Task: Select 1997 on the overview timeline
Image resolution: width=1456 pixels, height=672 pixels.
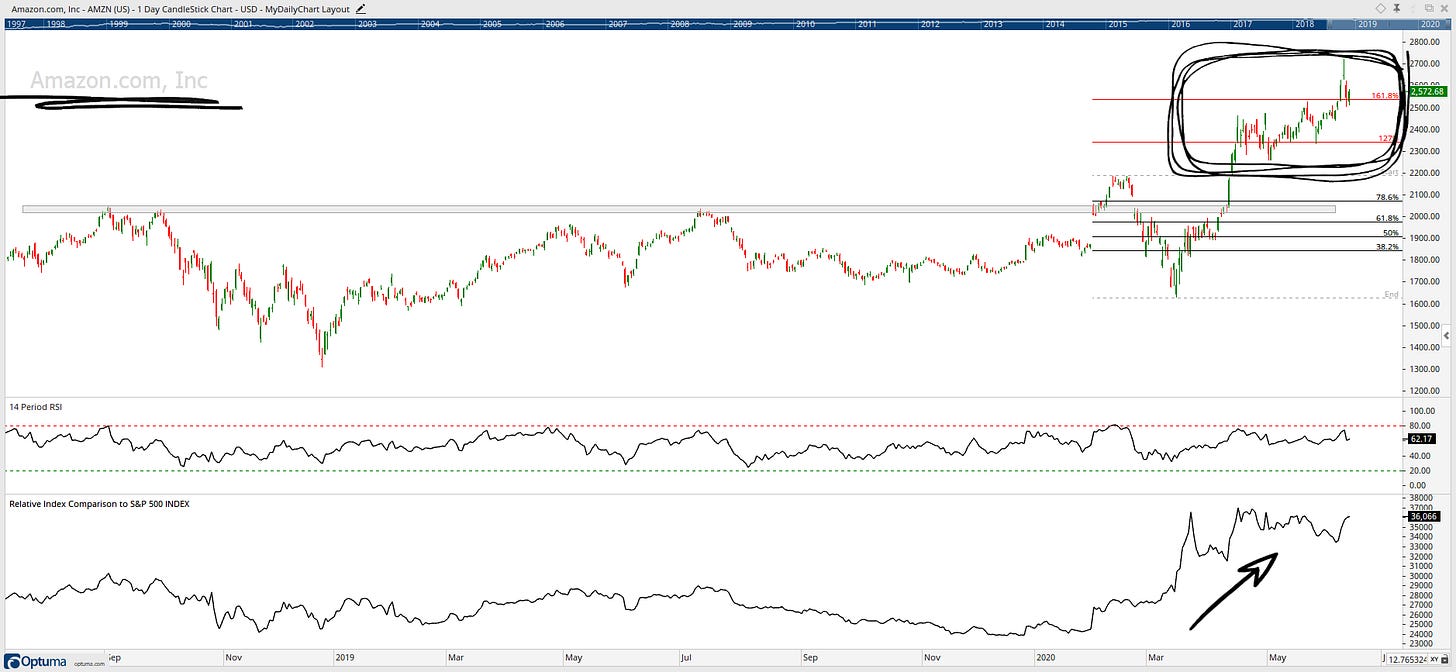Action: pyautogui.click(x=16, y=22)
